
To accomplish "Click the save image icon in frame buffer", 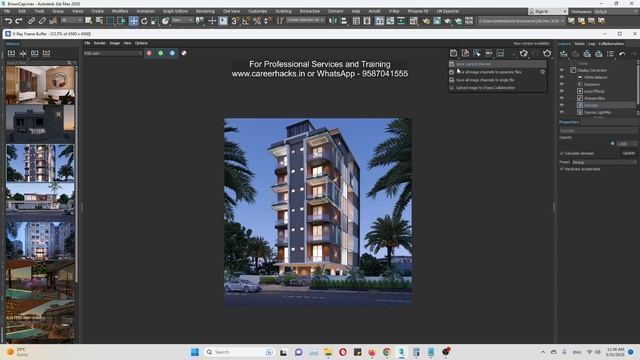I will tap(453, 53).
